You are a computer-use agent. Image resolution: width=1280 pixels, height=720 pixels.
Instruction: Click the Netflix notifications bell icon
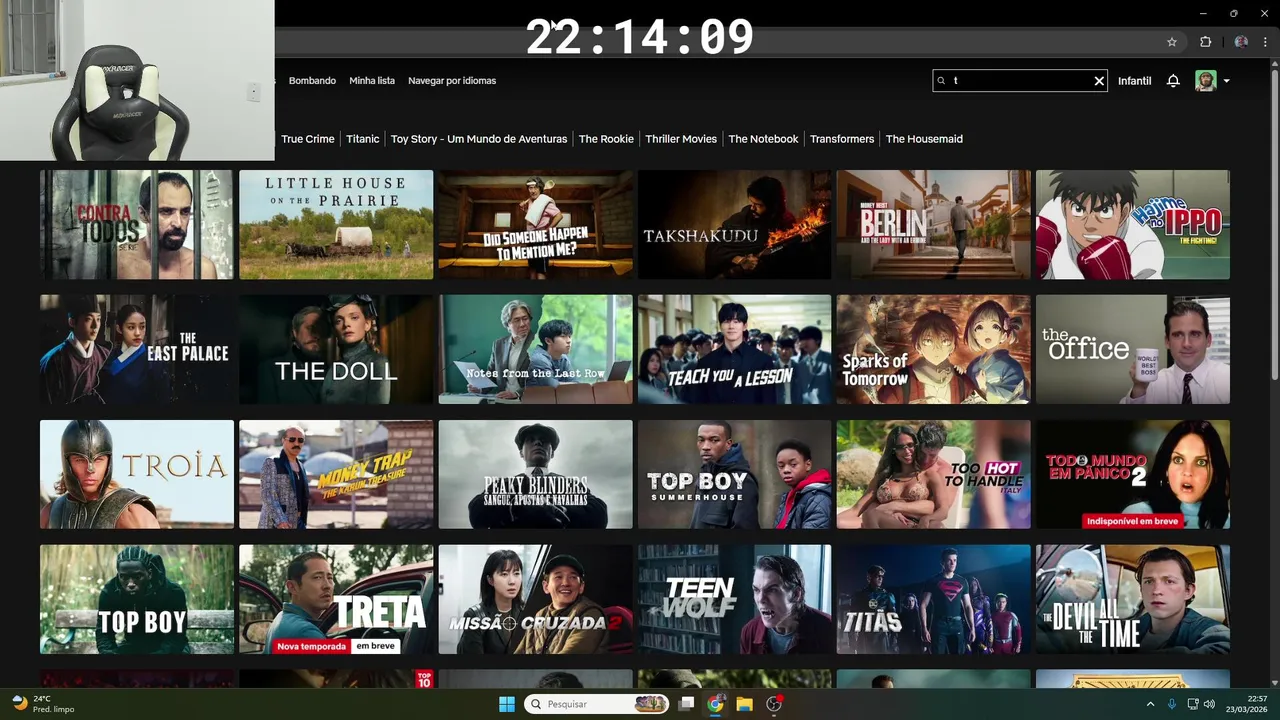tap(1173, 81)
